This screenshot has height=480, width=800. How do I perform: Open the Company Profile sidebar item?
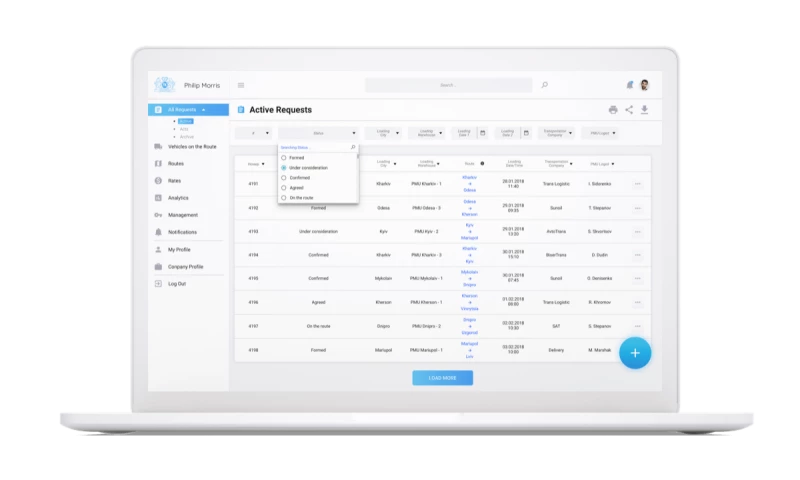point(185,267)
